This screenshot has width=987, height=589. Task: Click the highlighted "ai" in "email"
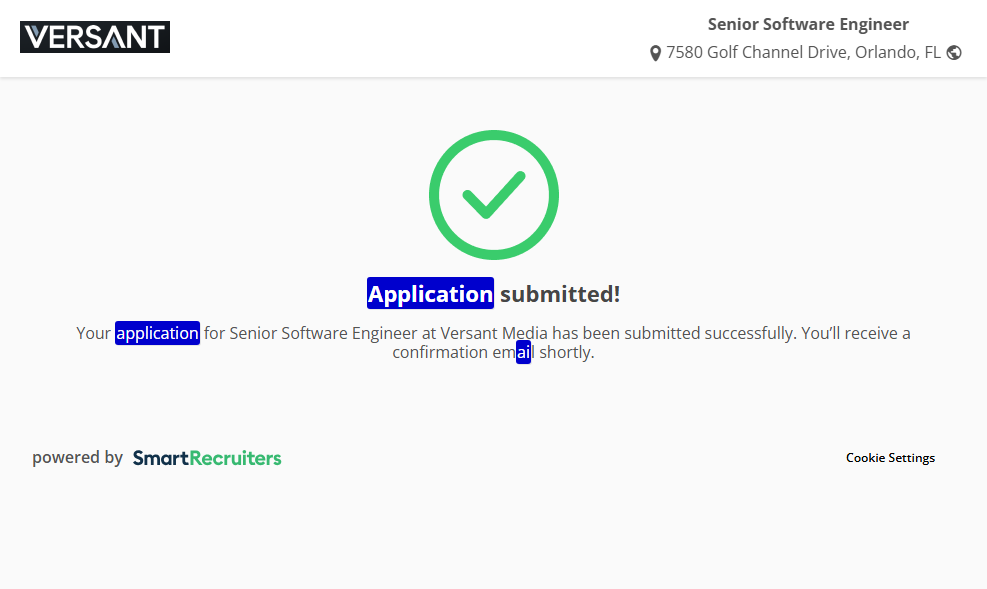[x=524, y=353]
